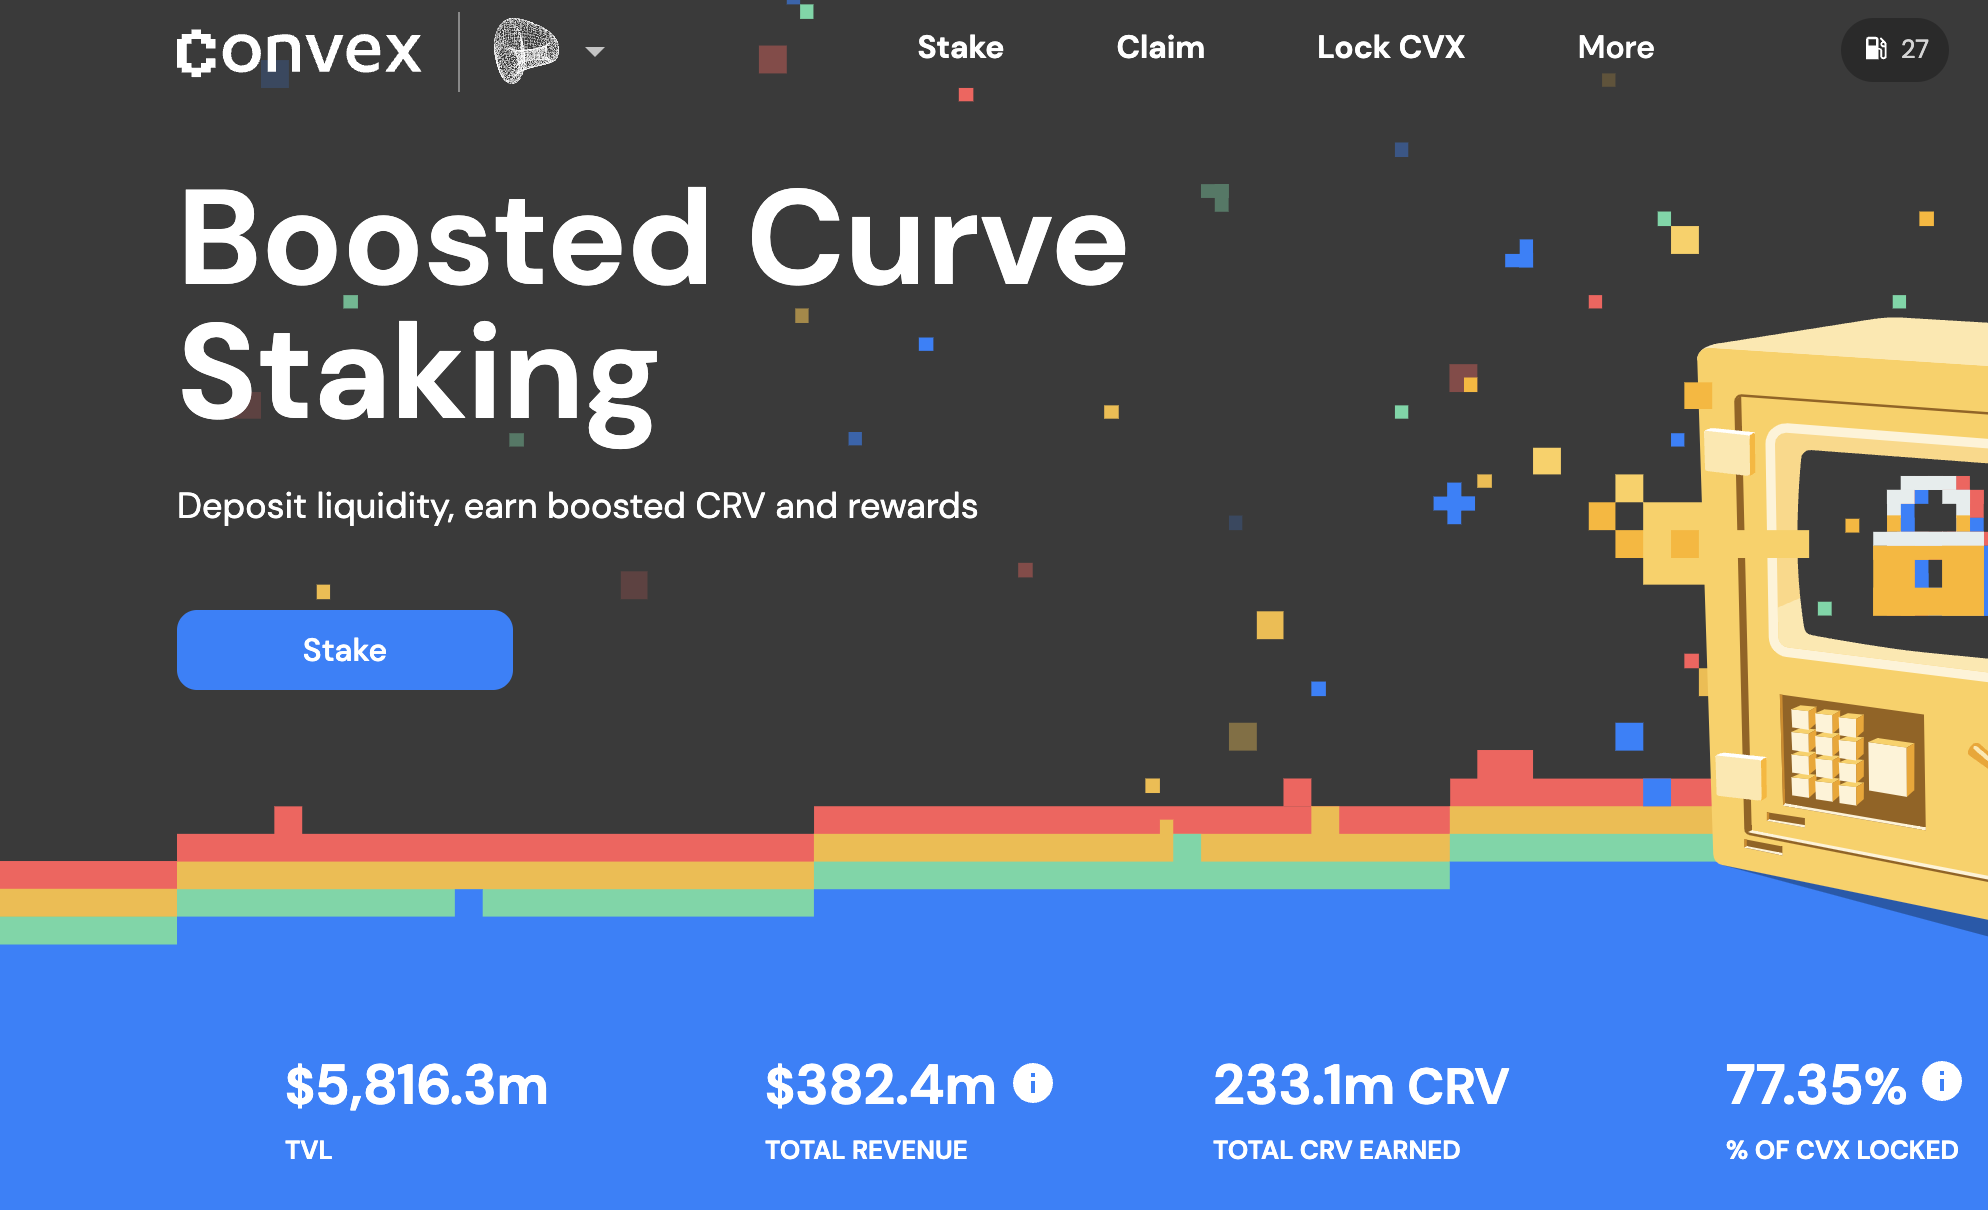Image resolution: width=1988 pixels, height=1210 pixels.
Task: Click the 77.35% value
Action: (1816, 1085)
